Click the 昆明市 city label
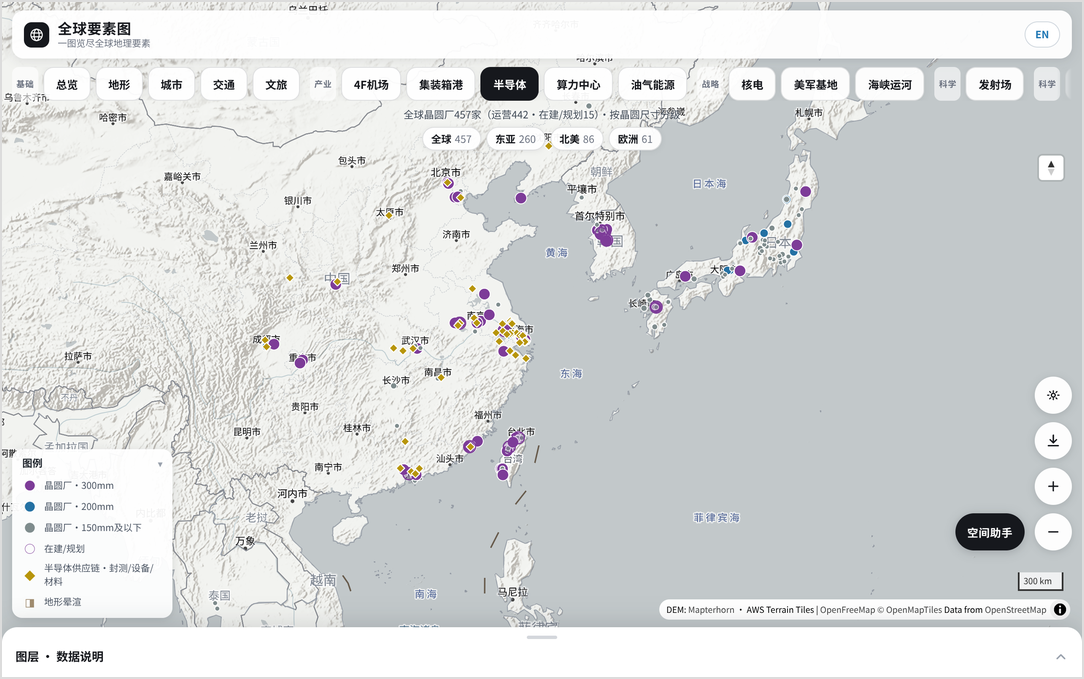 247,431
